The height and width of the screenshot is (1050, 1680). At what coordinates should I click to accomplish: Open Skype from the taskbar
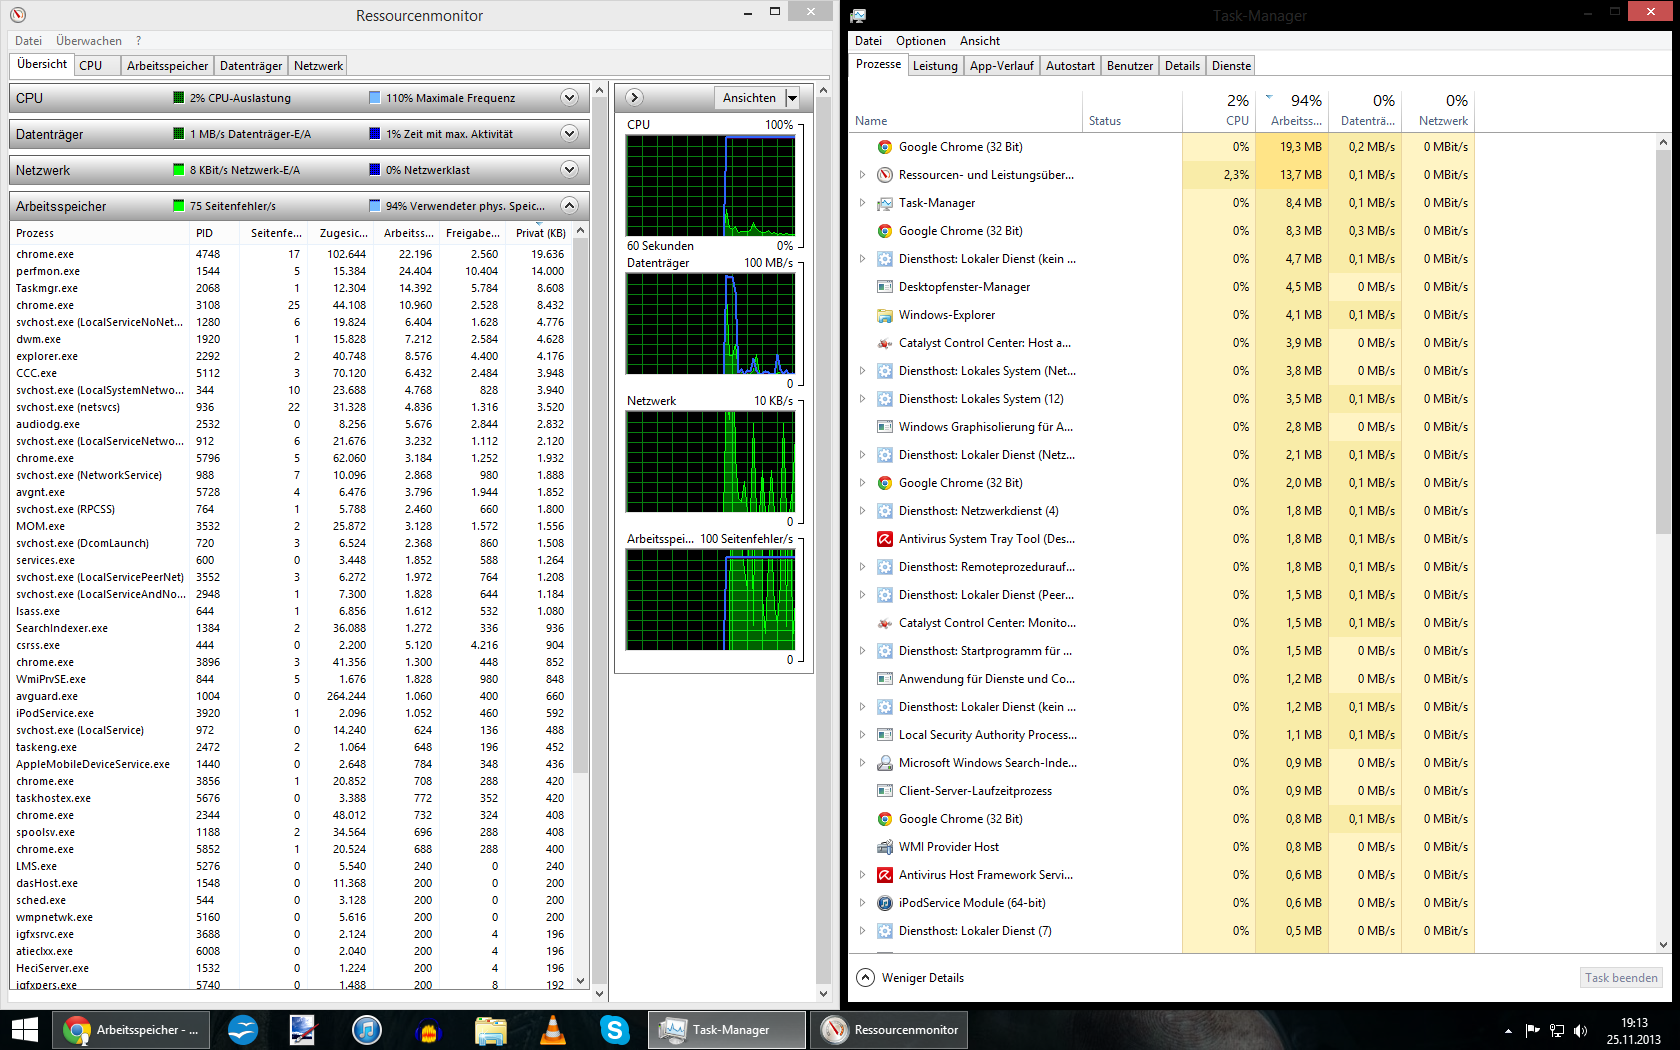coord(614,1030)
